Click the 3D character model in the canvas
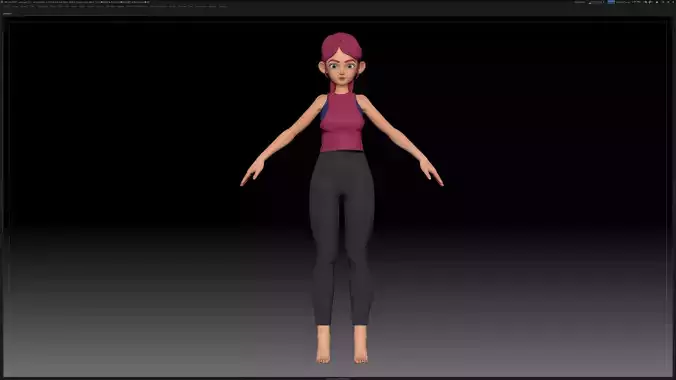Image resolution: width=676 pixels, height=380 pixels. click(x=341, y=198)
